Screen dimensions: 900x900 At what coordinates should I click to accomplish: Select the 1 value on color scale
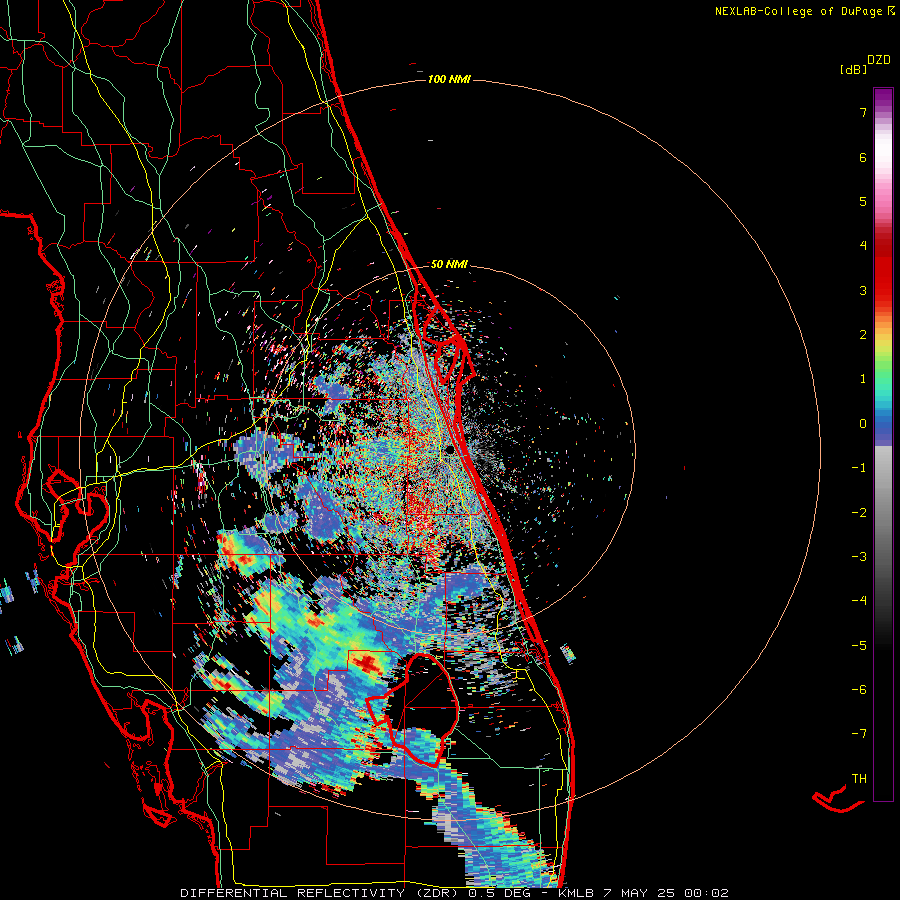click(863, 379)
